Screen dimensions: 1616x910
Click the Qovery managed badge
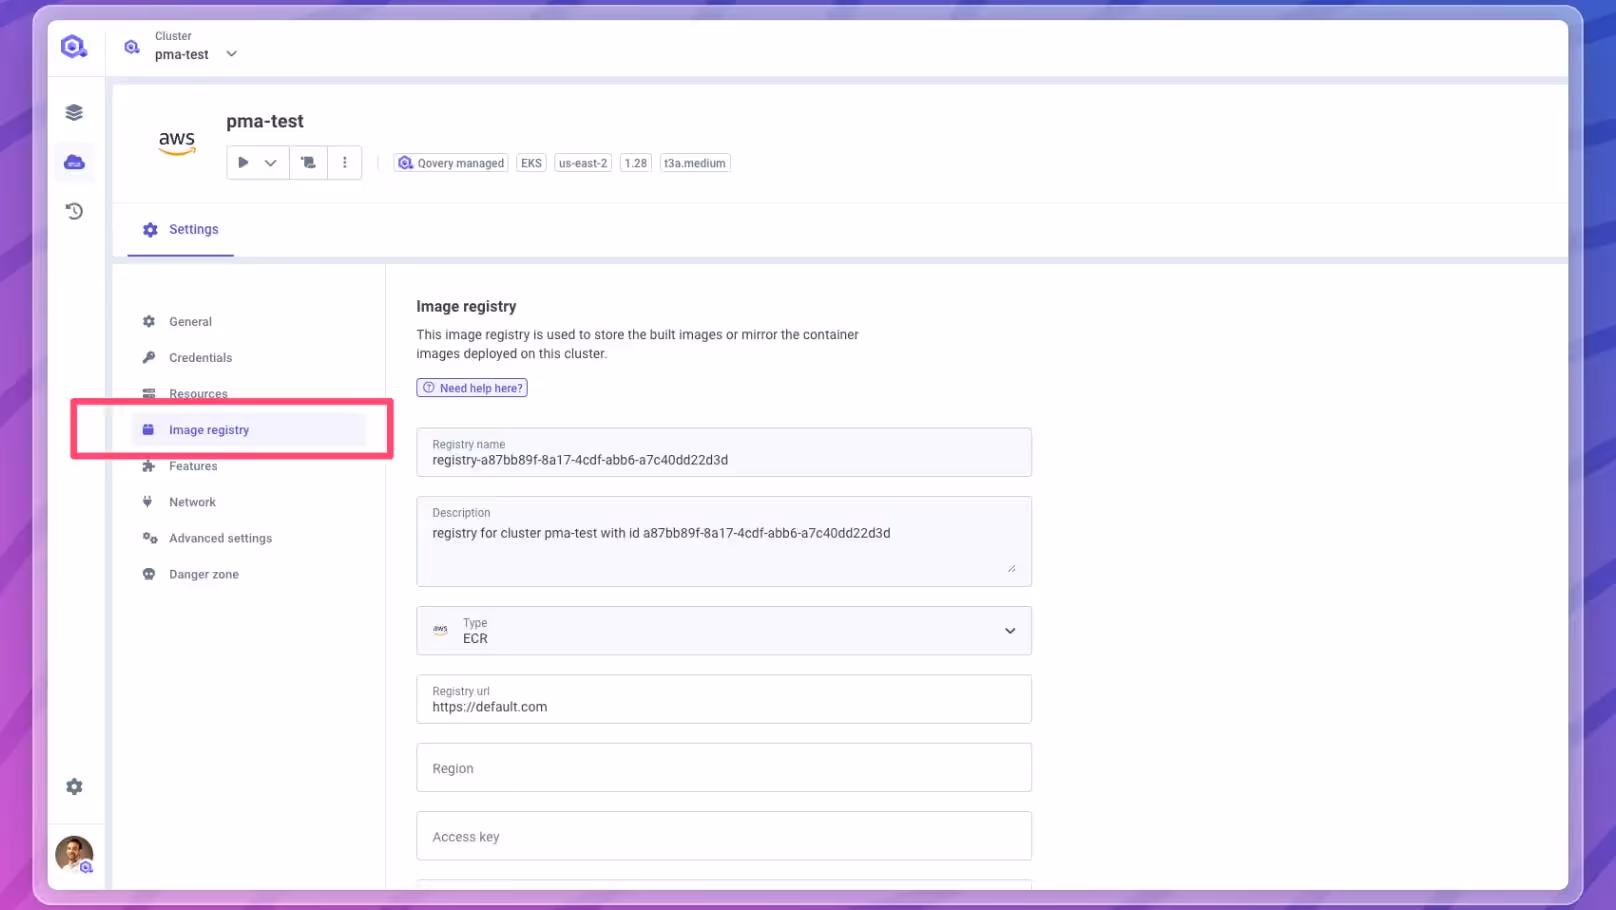tap(450, 162)
